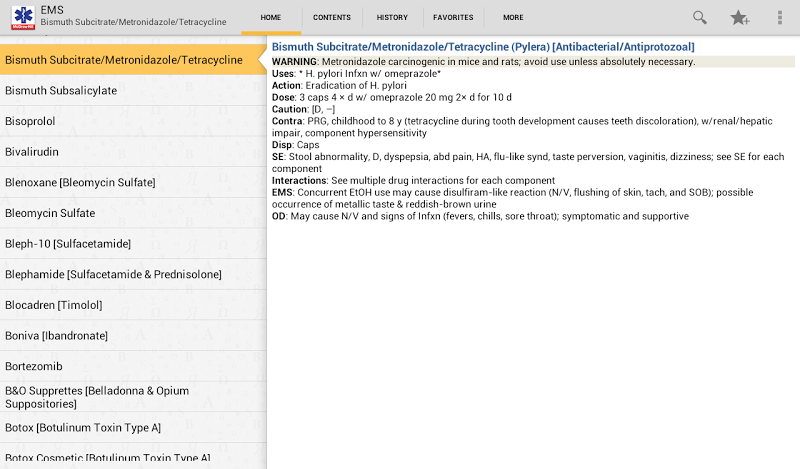Screen dimensions: 800x469
Task: Select Botox [Botulinum Toxin Type A] entry
Action: pos(133,427)
